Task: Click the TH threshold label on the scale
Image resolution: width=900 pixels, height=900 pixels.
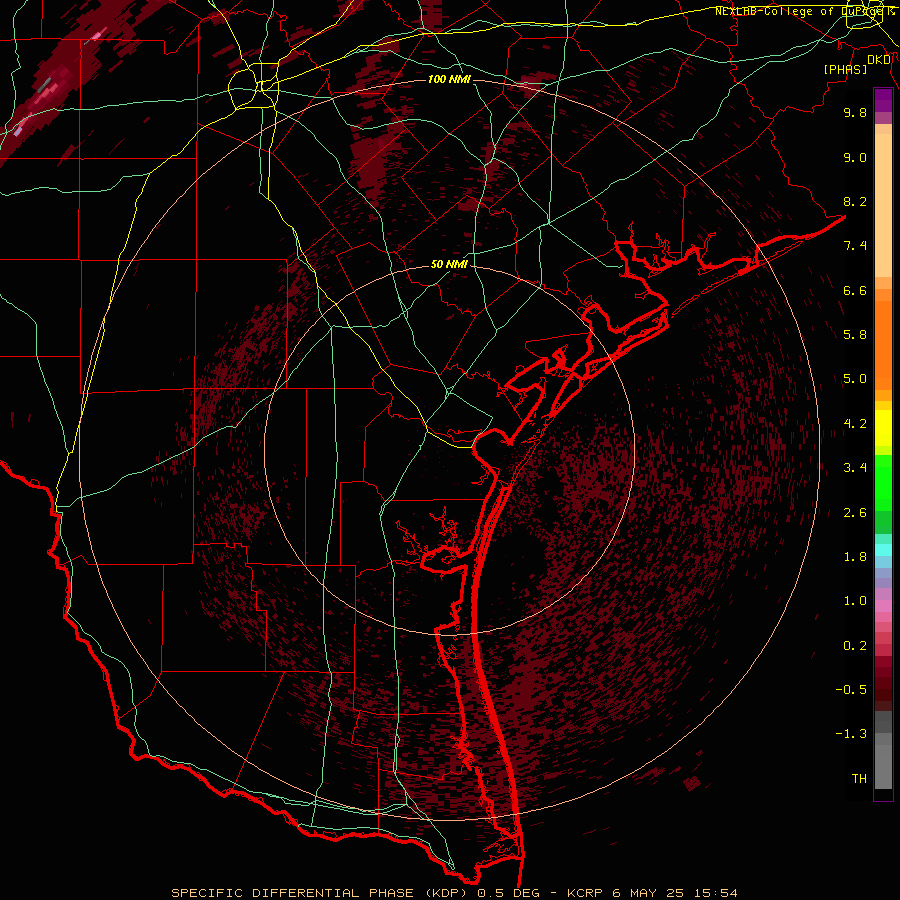Action: coord(859,779)
